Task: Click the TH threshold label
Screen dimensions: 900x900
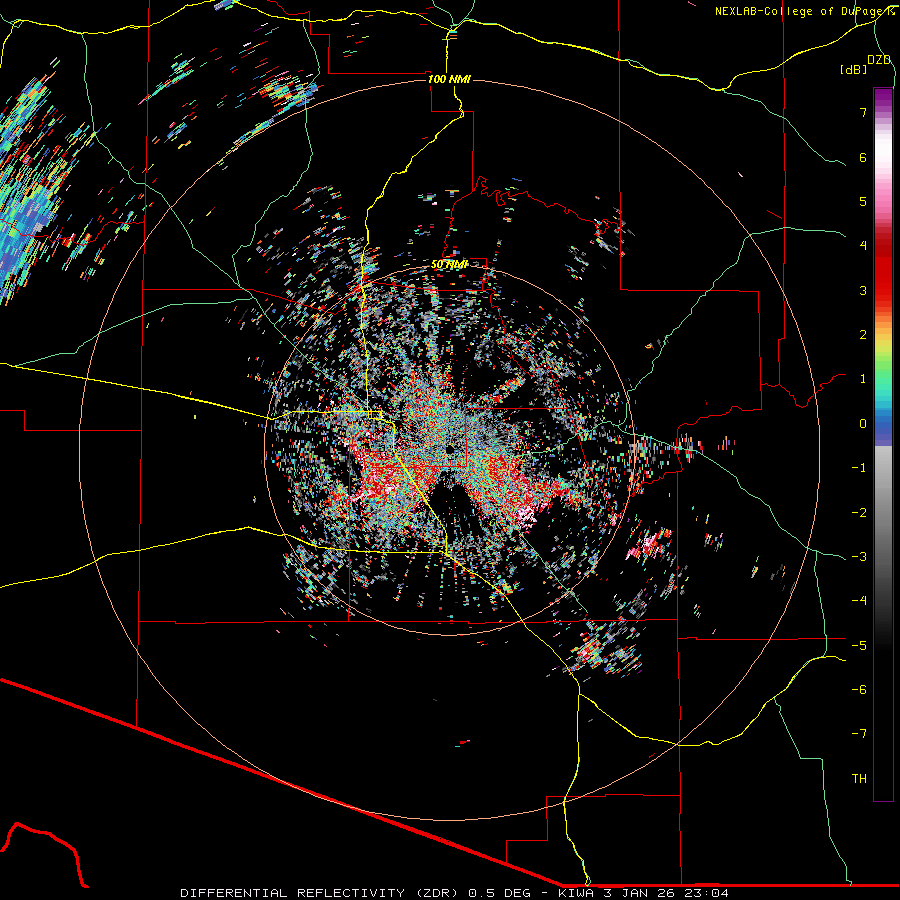Action: click(859, 779)
